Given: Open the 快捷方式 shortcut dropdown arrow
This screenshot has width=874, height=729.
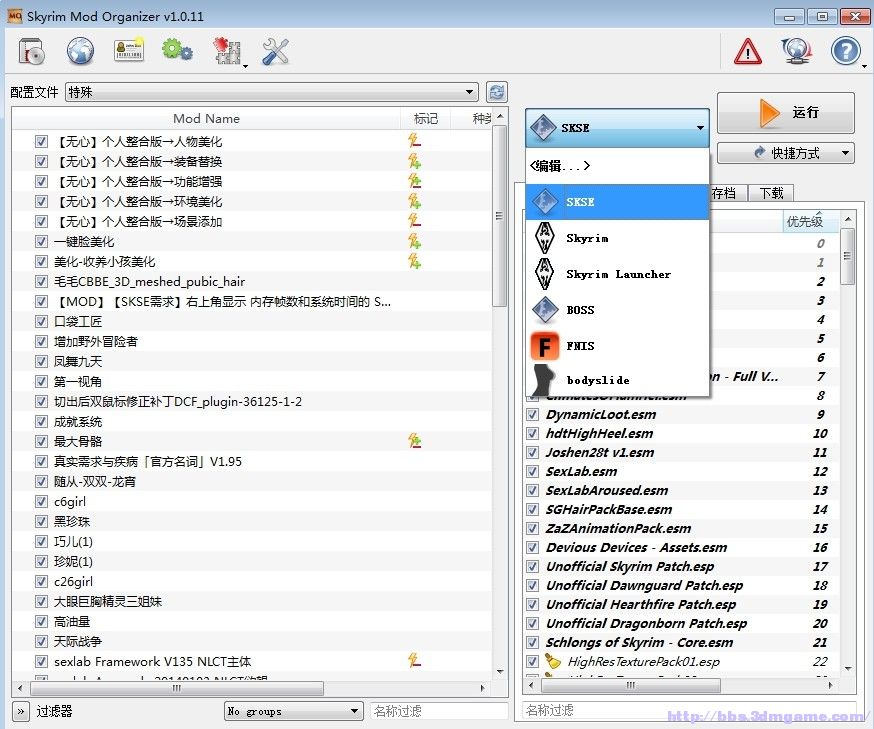Looking at the screenshot, I should 845,153.
